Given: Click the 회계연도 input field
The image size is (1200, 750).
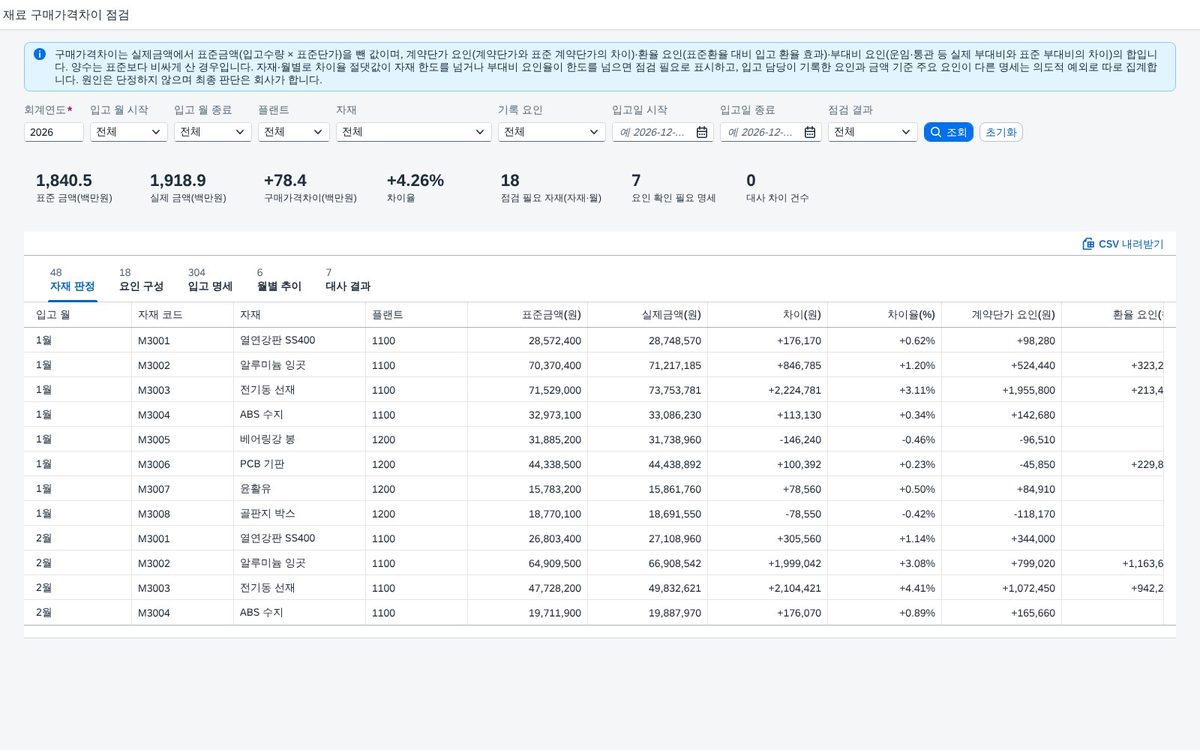Looking at the screenshot, I should pyautogui.click(x=54, y=132).
